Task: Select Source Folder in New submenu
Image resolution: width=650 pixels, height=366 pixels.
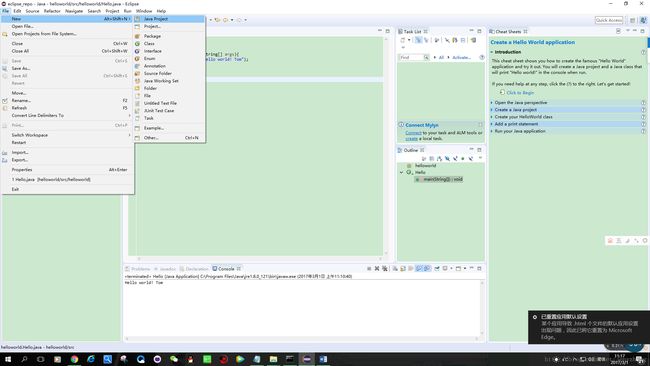Action: point(169,73)
